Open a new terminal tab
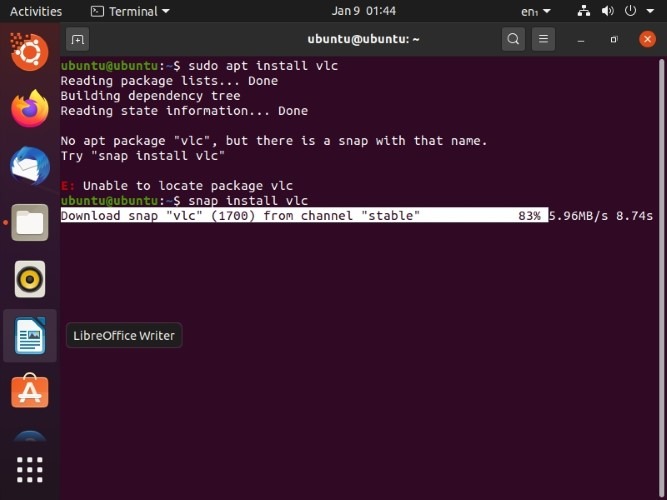The height and width of the screenshot is (500, 667). coord(77,40)
